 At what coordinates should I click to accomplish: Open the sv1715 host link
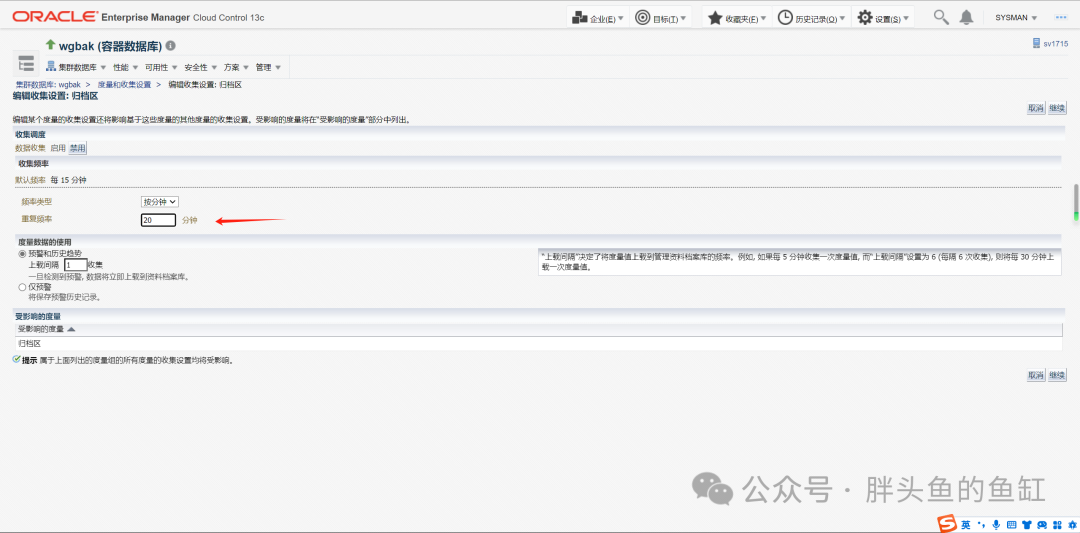[x=1055, y=43]
